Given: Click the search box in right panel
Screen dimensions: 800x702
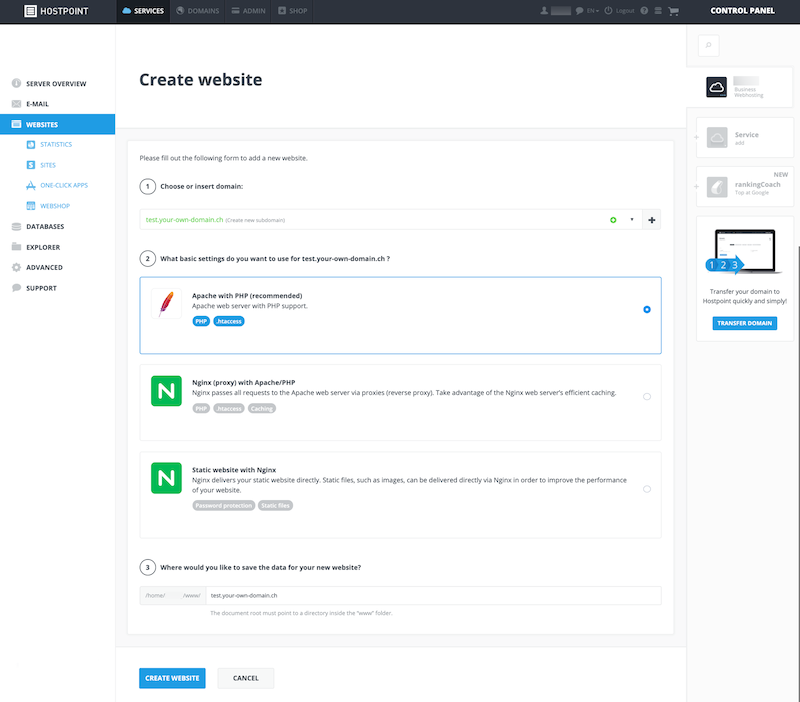Looking at the screenshot, I should (x=708, y=45).
